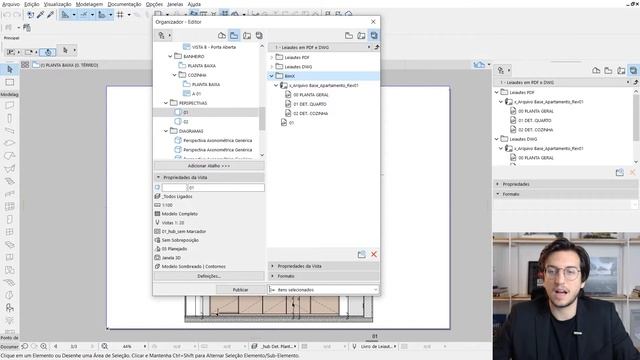Viewport: 640px width, 360px height.
Task: Expand Leiautes DWG folder in Organizer
Action: pos(272,67)
